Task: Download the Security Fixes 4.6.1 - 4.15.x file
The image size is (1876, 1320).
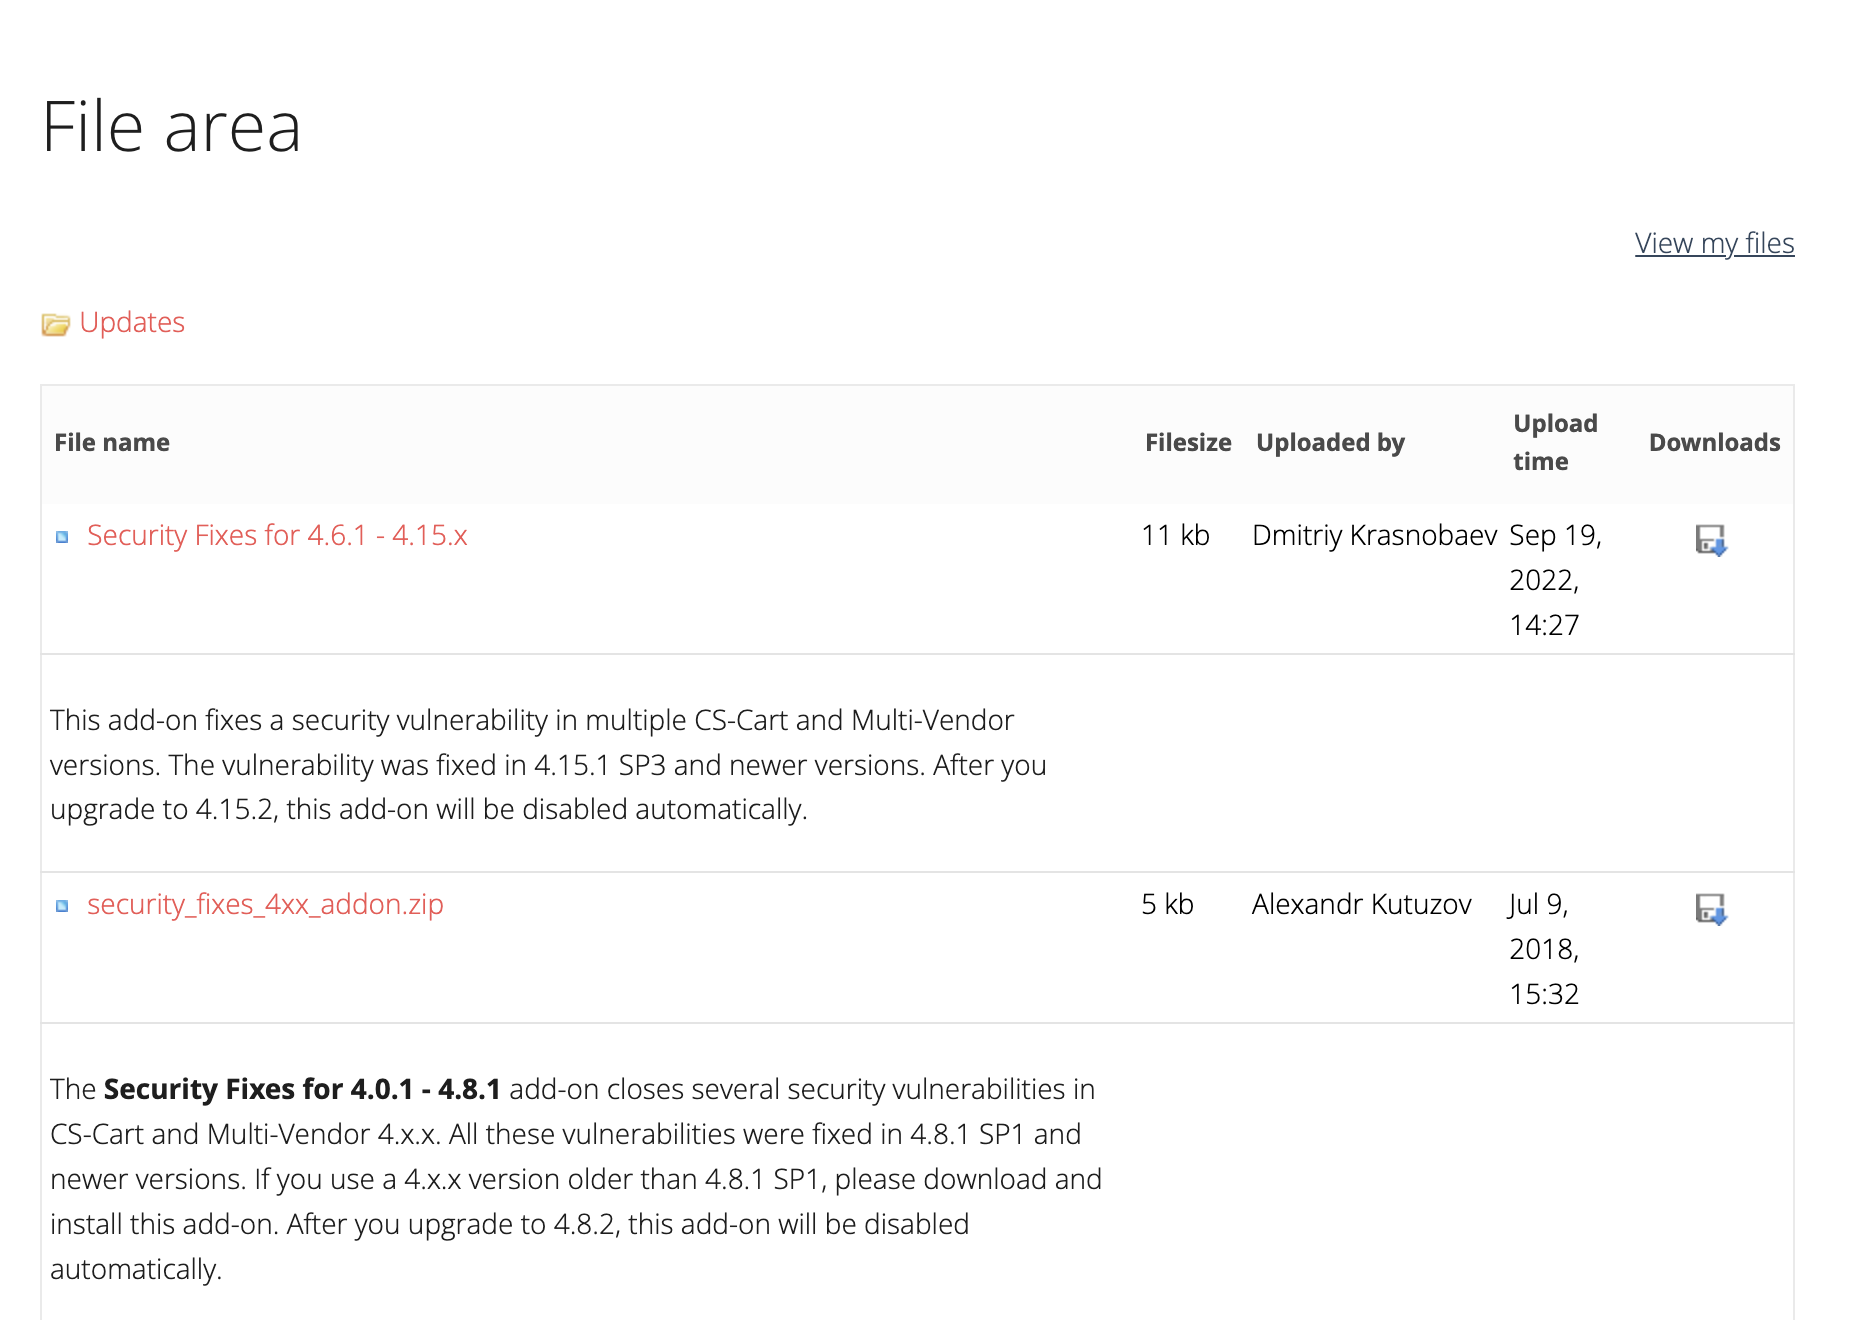Action: point(1711,540)
